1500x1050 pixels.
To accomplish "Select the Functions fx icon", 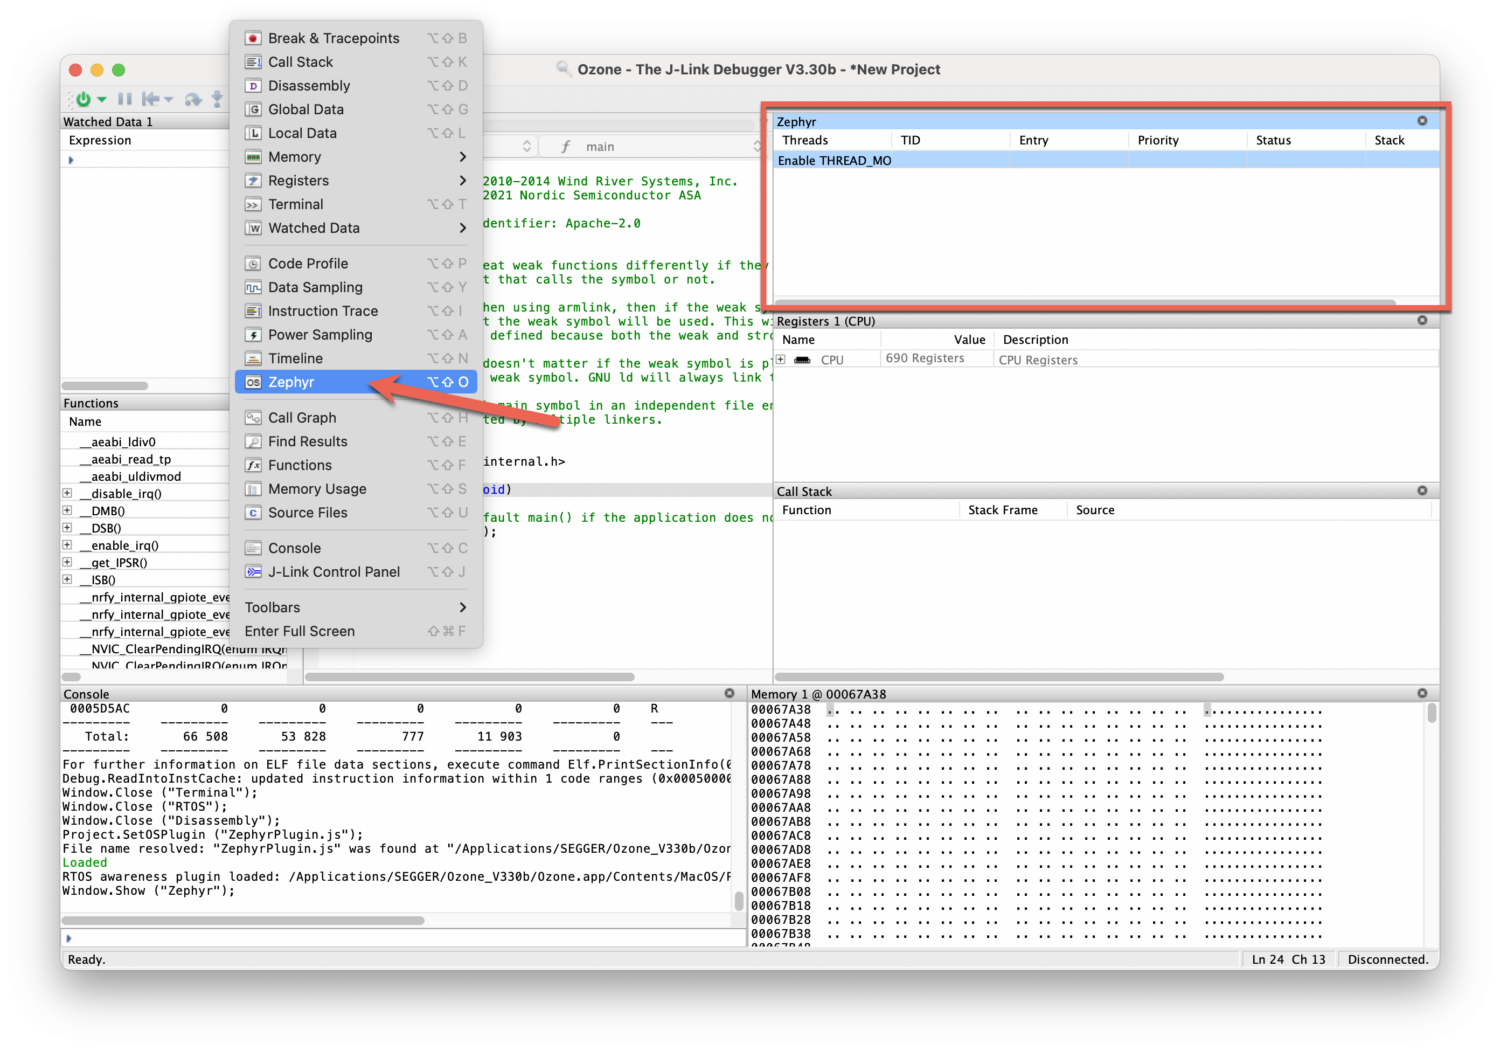I will click(253, 465).
